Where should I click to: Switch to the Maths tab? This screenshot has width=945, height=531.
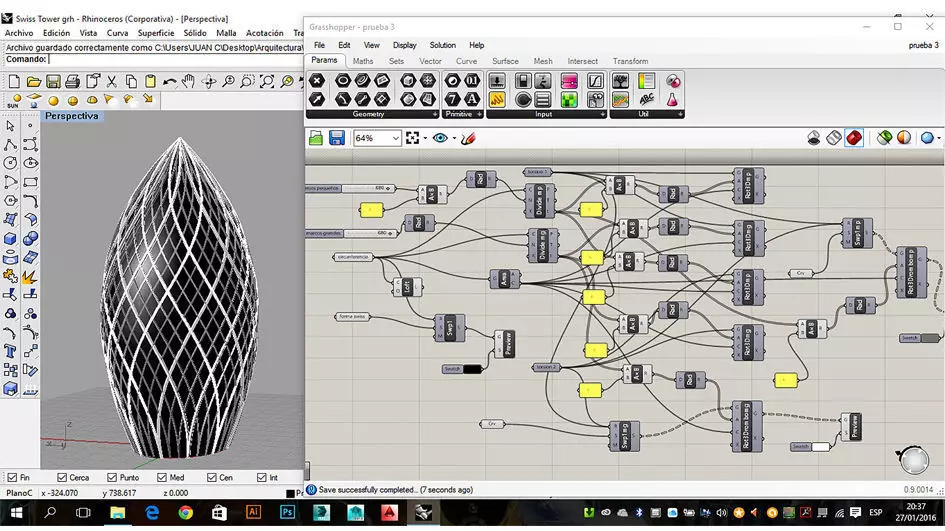(x=363, y=61)
